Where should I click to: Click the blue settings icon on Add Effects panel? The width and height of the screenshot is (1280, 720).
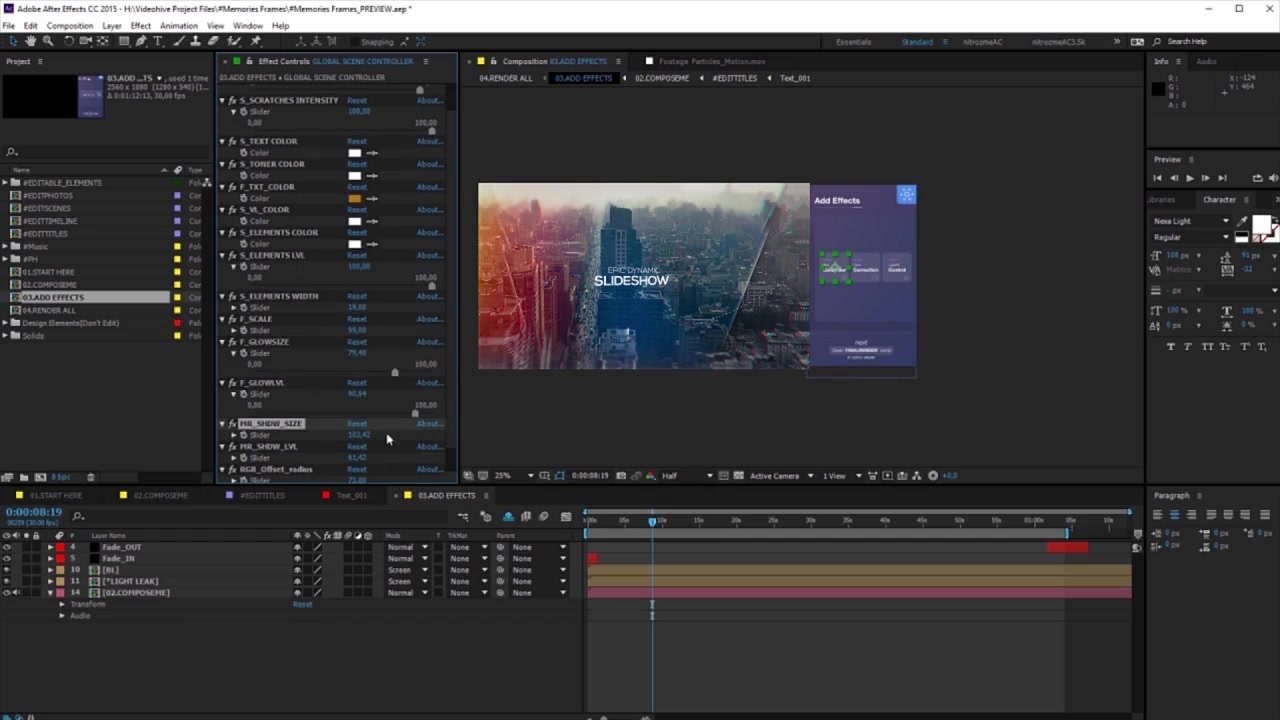tap(906, 195)
